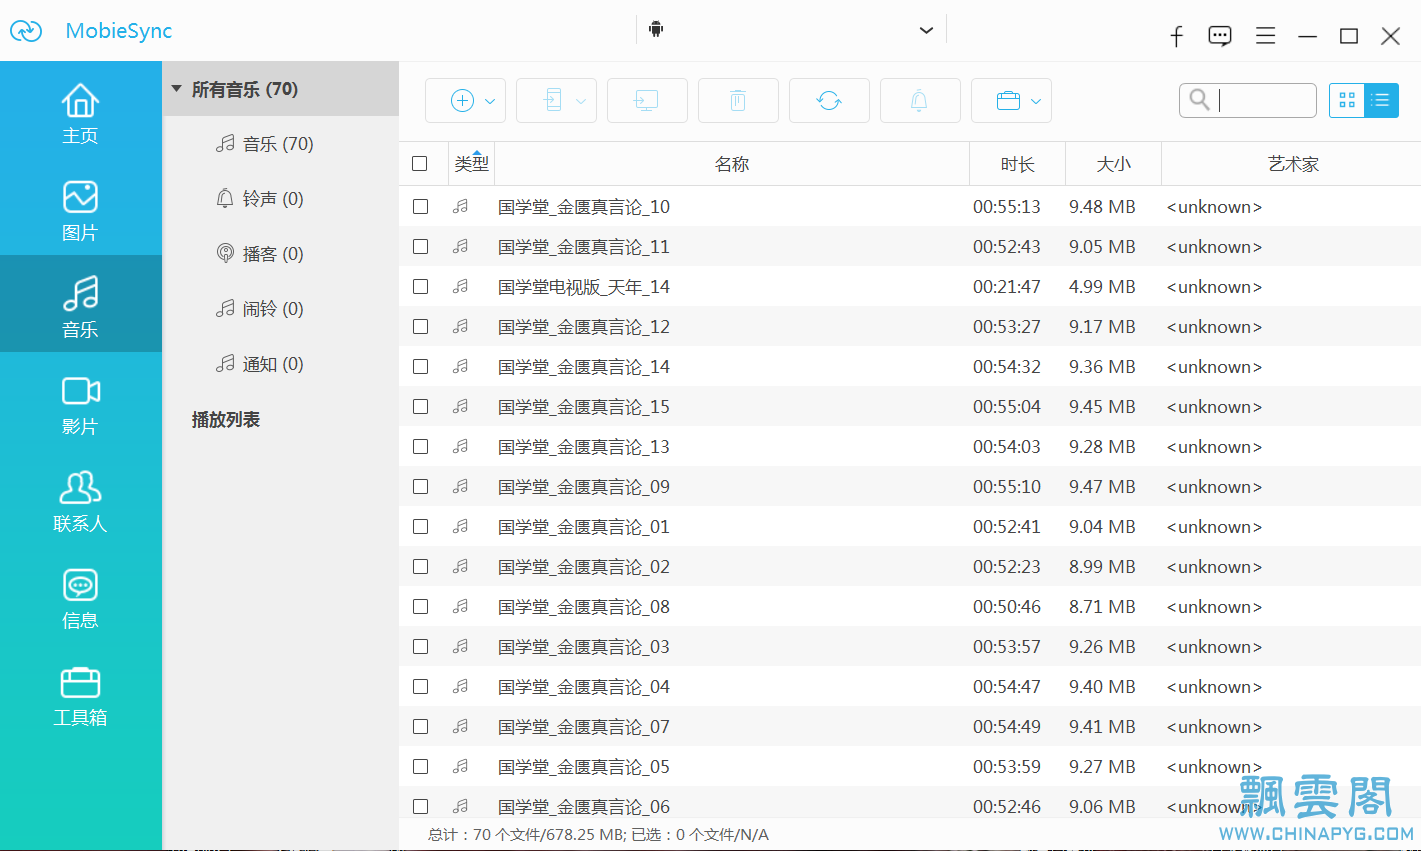1421x851 pixels.
Task: Click the 9.40 MB size cell
Action: [1102, 687]
